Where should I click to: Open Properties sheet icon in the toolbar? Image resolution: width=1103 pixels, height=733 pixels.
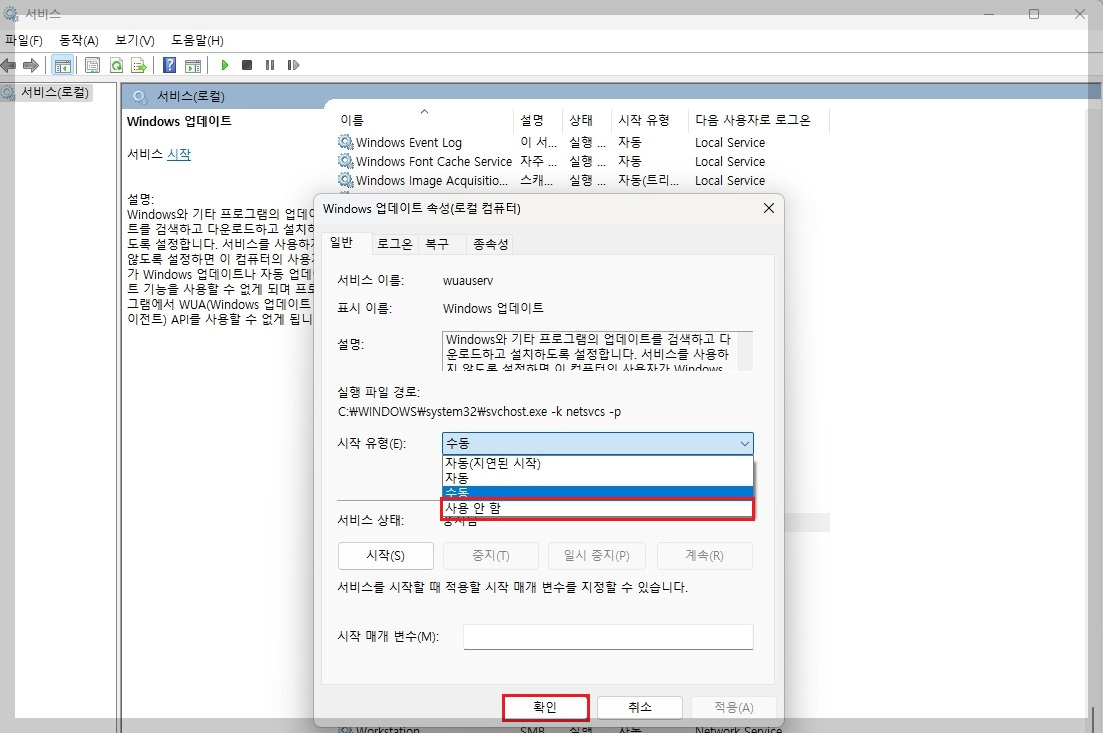point(92,65)
